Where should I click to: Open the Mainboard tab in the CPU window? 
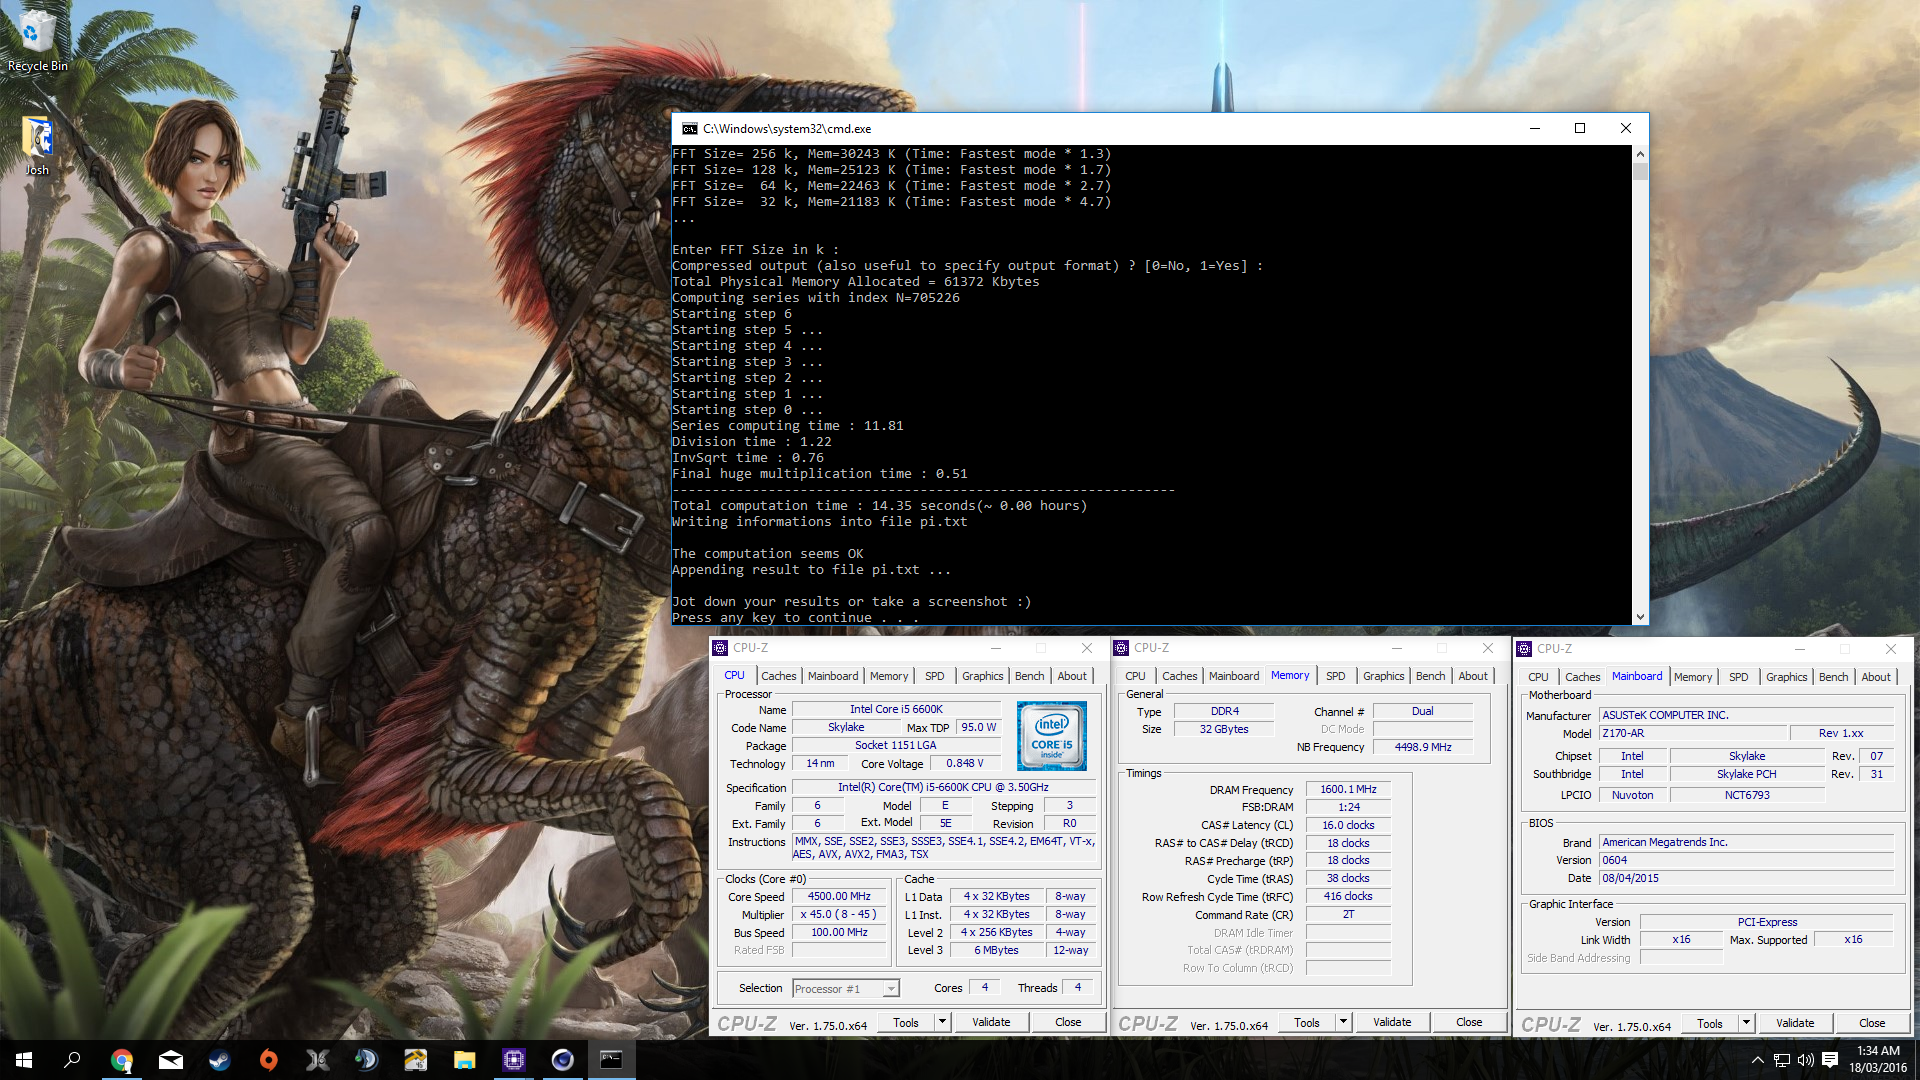click(x=833, y=676)
